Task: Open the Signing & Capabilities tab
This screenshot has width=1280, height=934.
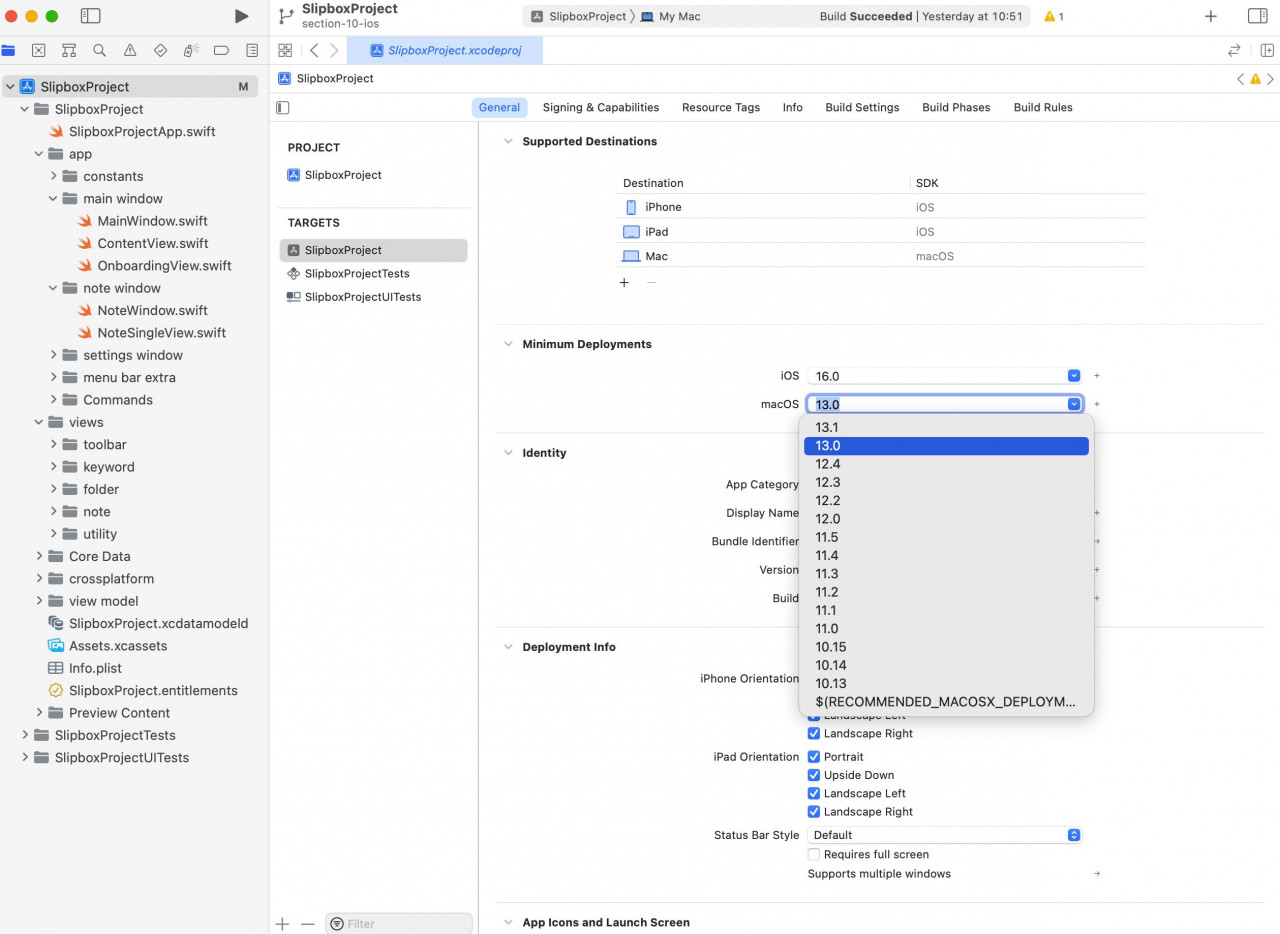Action: pos(600,107)
